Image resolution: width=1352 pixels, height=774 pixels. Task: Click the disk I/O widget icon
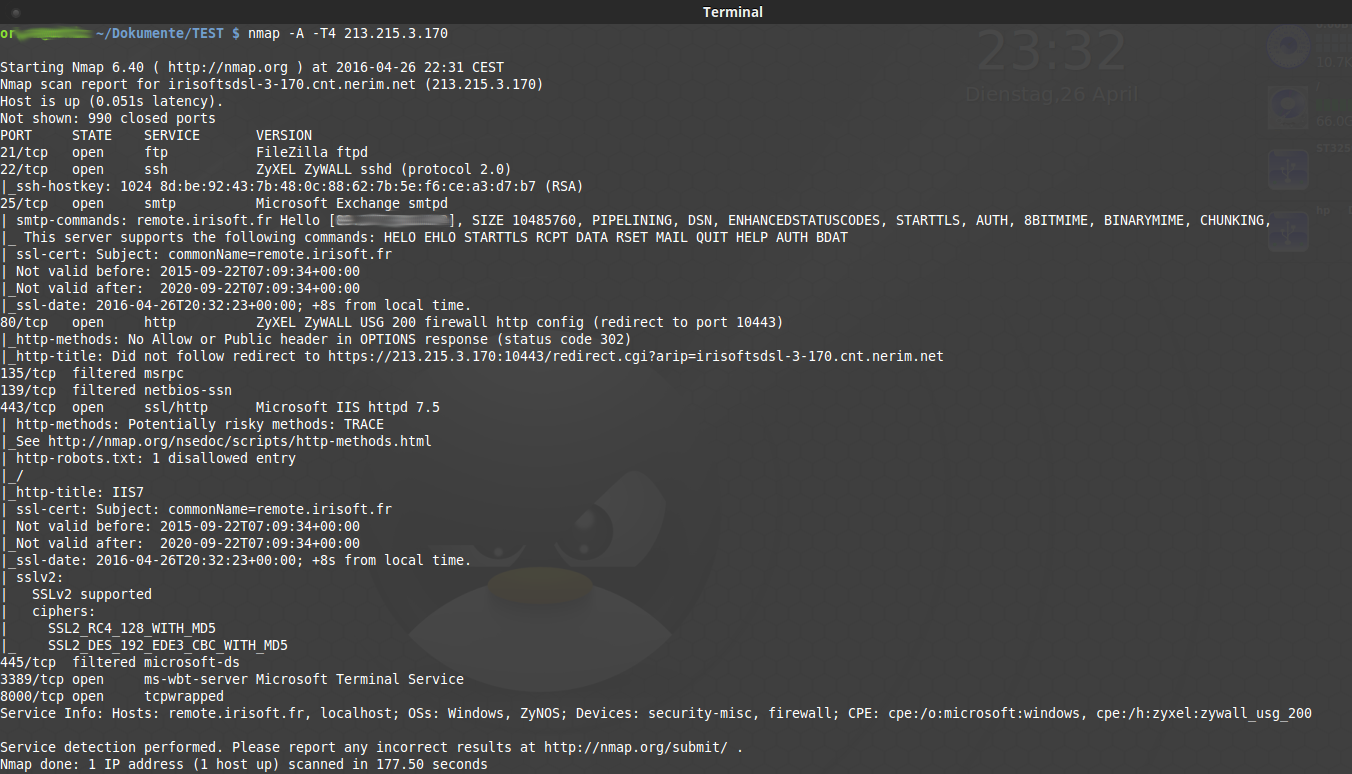click(1287, 46)
